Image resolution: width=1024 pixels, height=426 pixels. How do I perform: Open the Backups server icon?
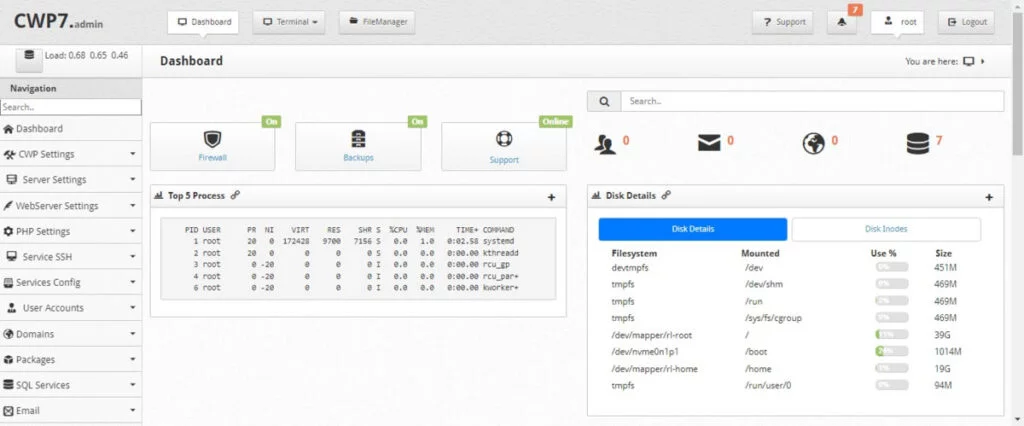(x=358, y=139)
